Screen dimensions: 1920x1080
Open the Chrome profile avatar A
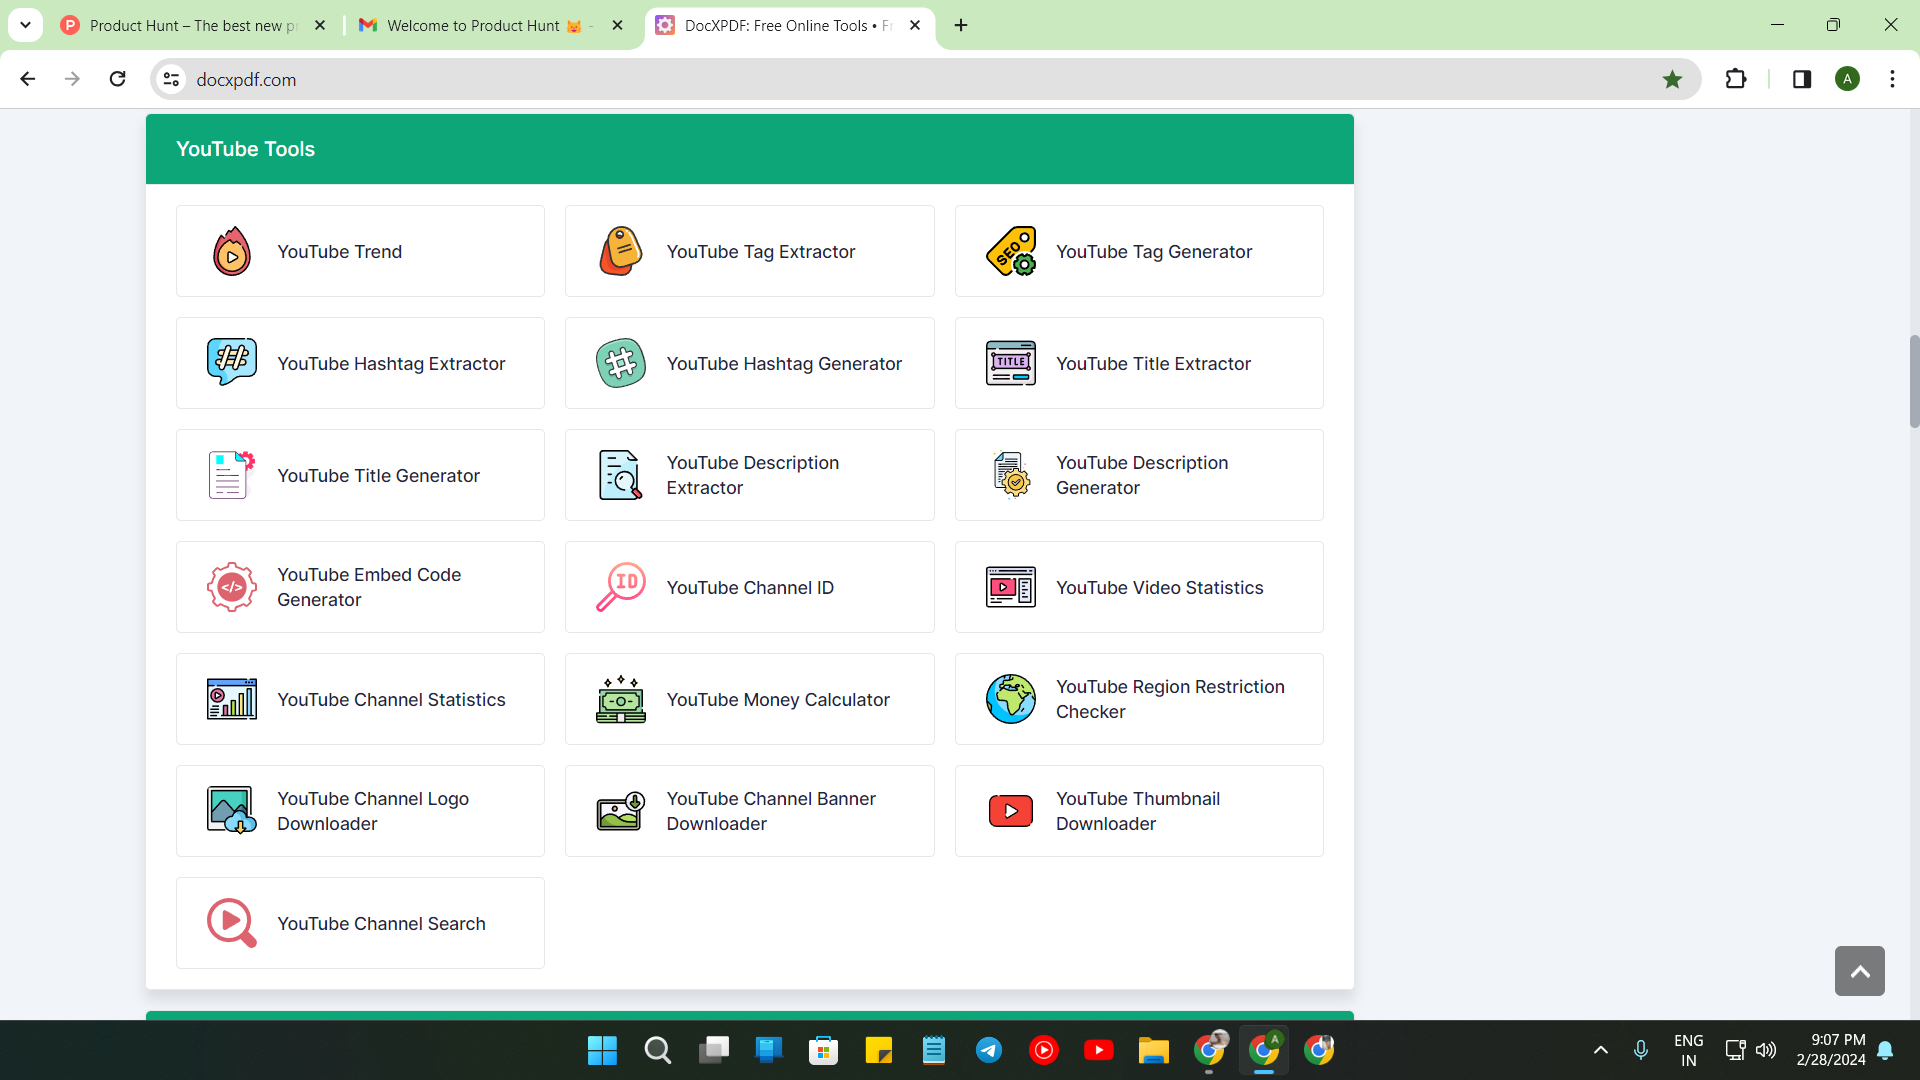coord(1848,79)
